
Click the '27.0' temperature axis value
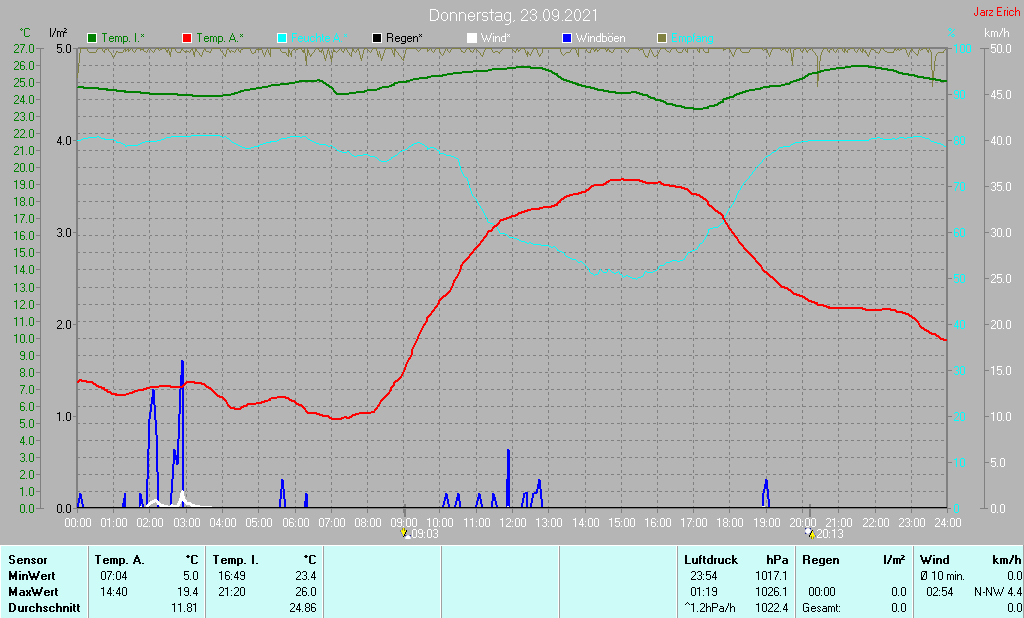point(24,49)
